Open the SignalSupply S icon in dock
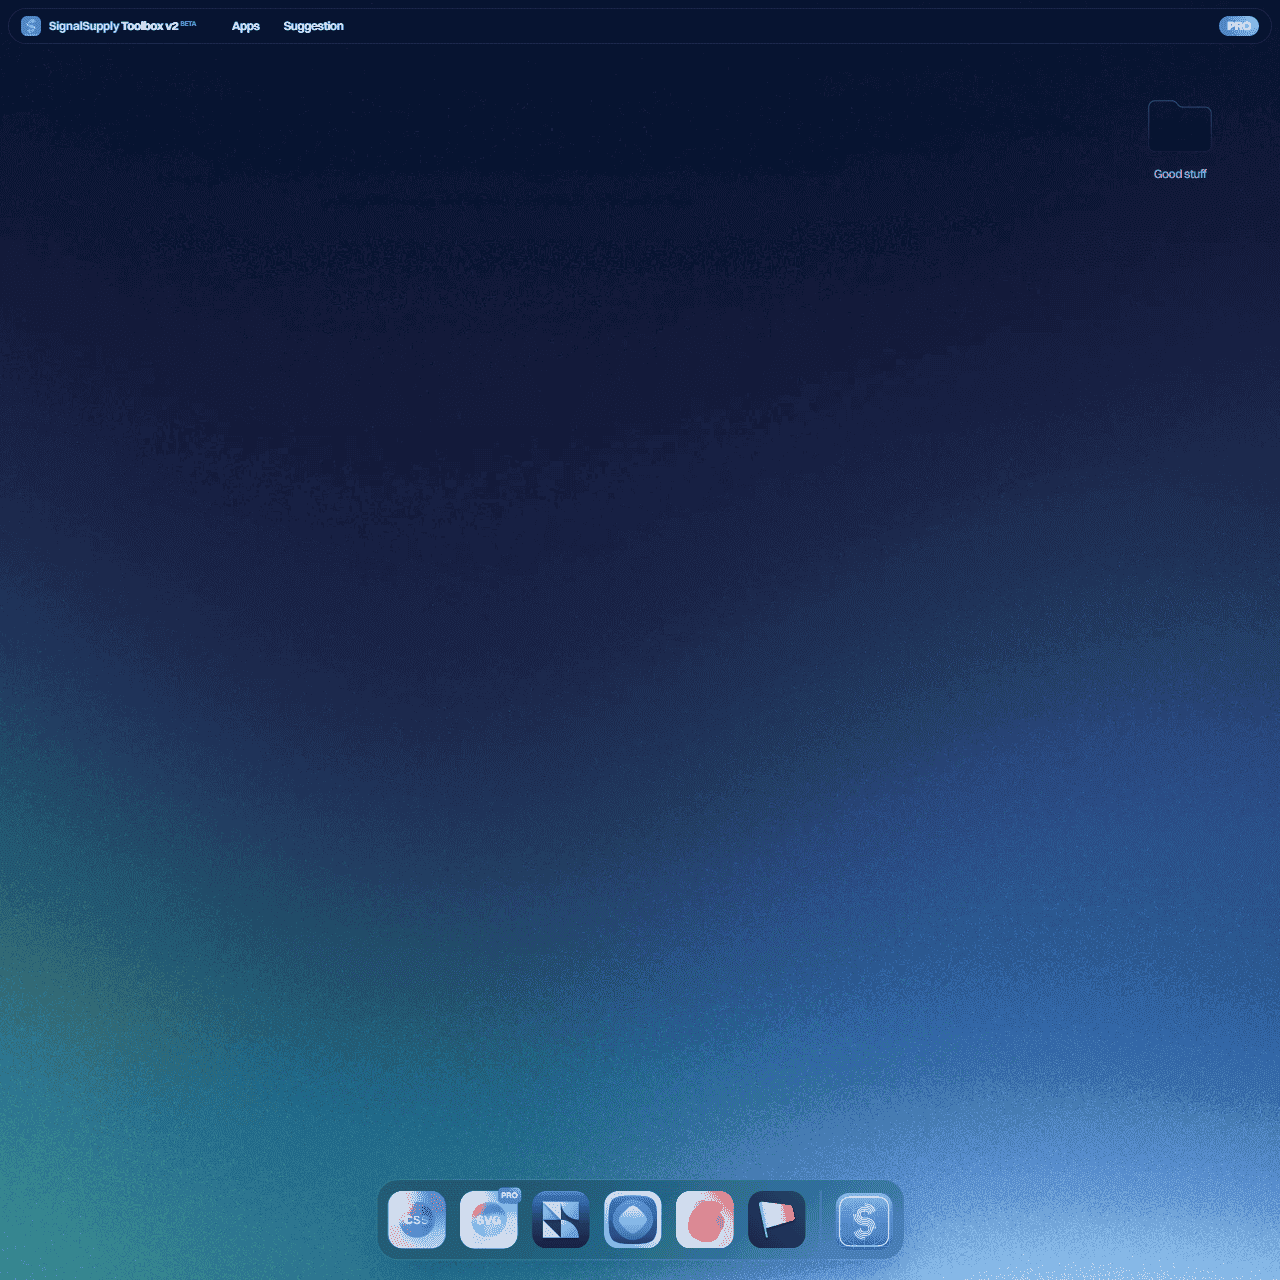The image size is (1280, 1280). (x=864, y=1220)
